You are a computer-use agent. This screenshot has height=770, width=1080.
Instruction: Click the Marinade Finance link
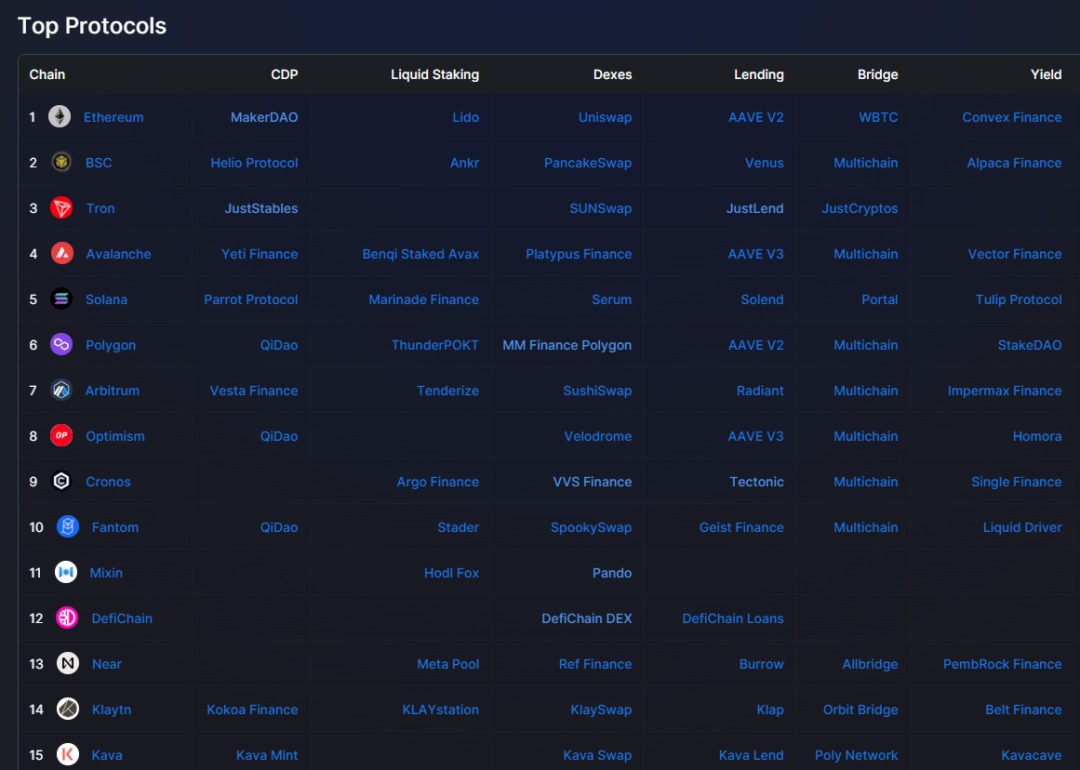click(423, 299)
